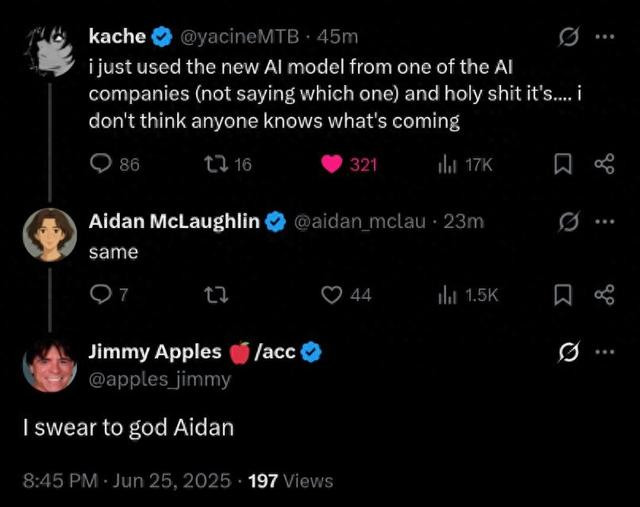Bookmark Aidan McLaughlin's tweet
Image resolution: width=640 pixels, height=507 pixels.
tap(563, 295)
